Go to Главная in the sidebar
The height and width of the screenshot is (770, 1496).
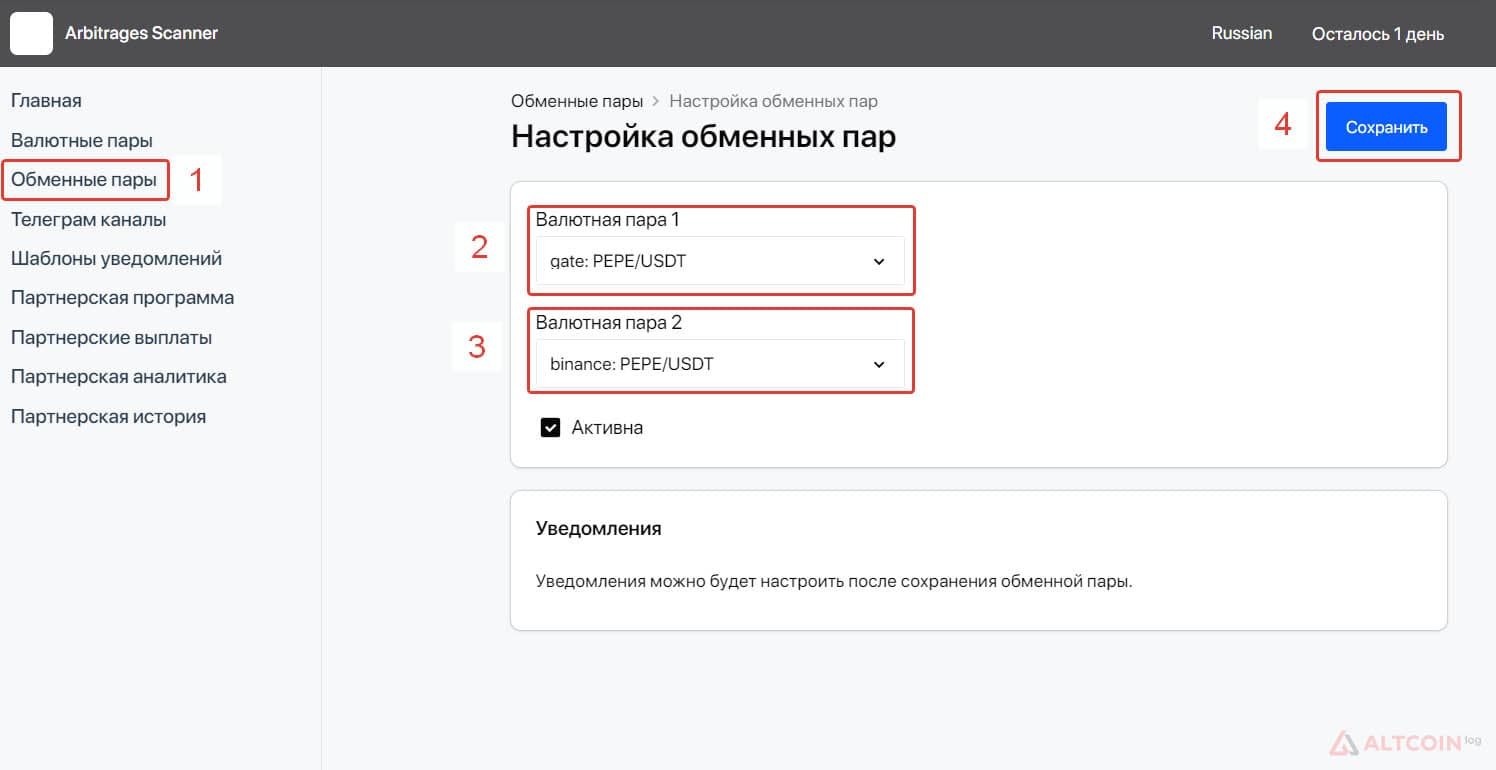[46, 101]
